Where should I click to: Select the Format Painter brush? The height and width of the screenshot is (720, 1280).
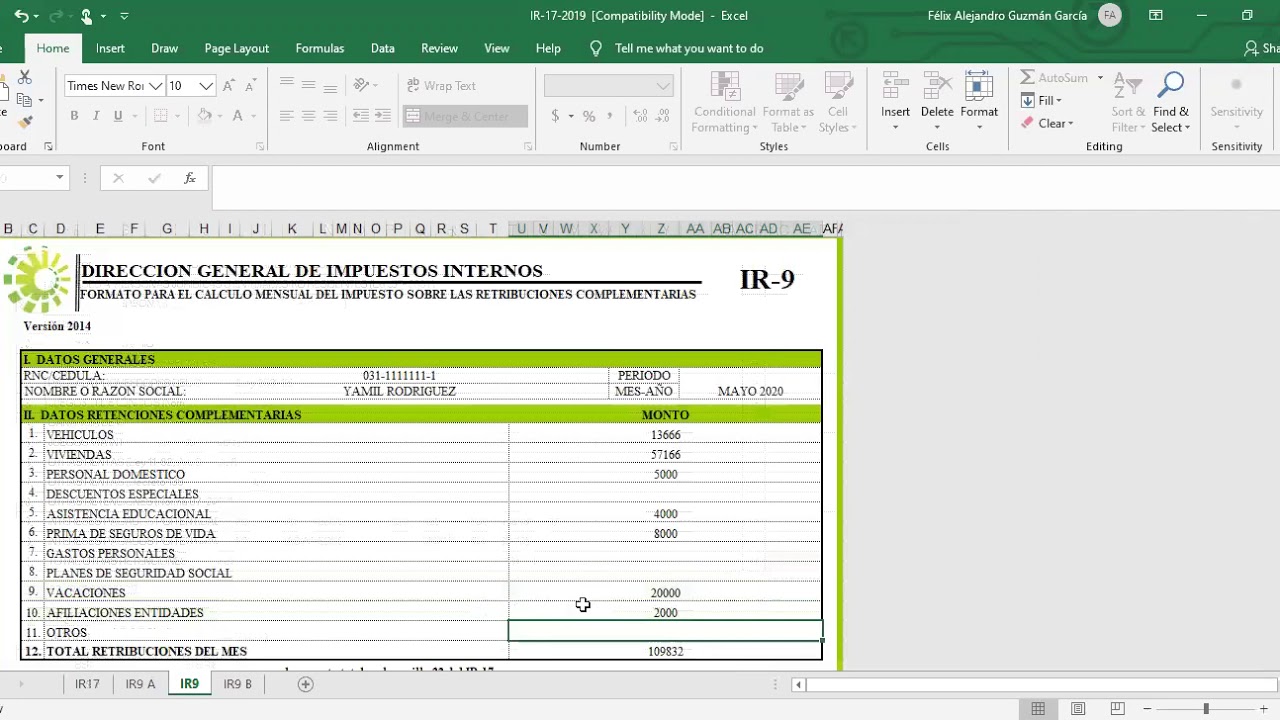coord(25,121)
